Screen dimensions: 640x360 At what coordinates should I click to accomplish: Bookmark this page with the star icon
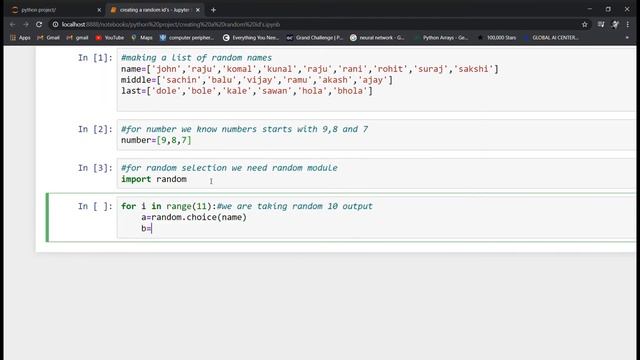pyautogui.click(x=584, y=24)
